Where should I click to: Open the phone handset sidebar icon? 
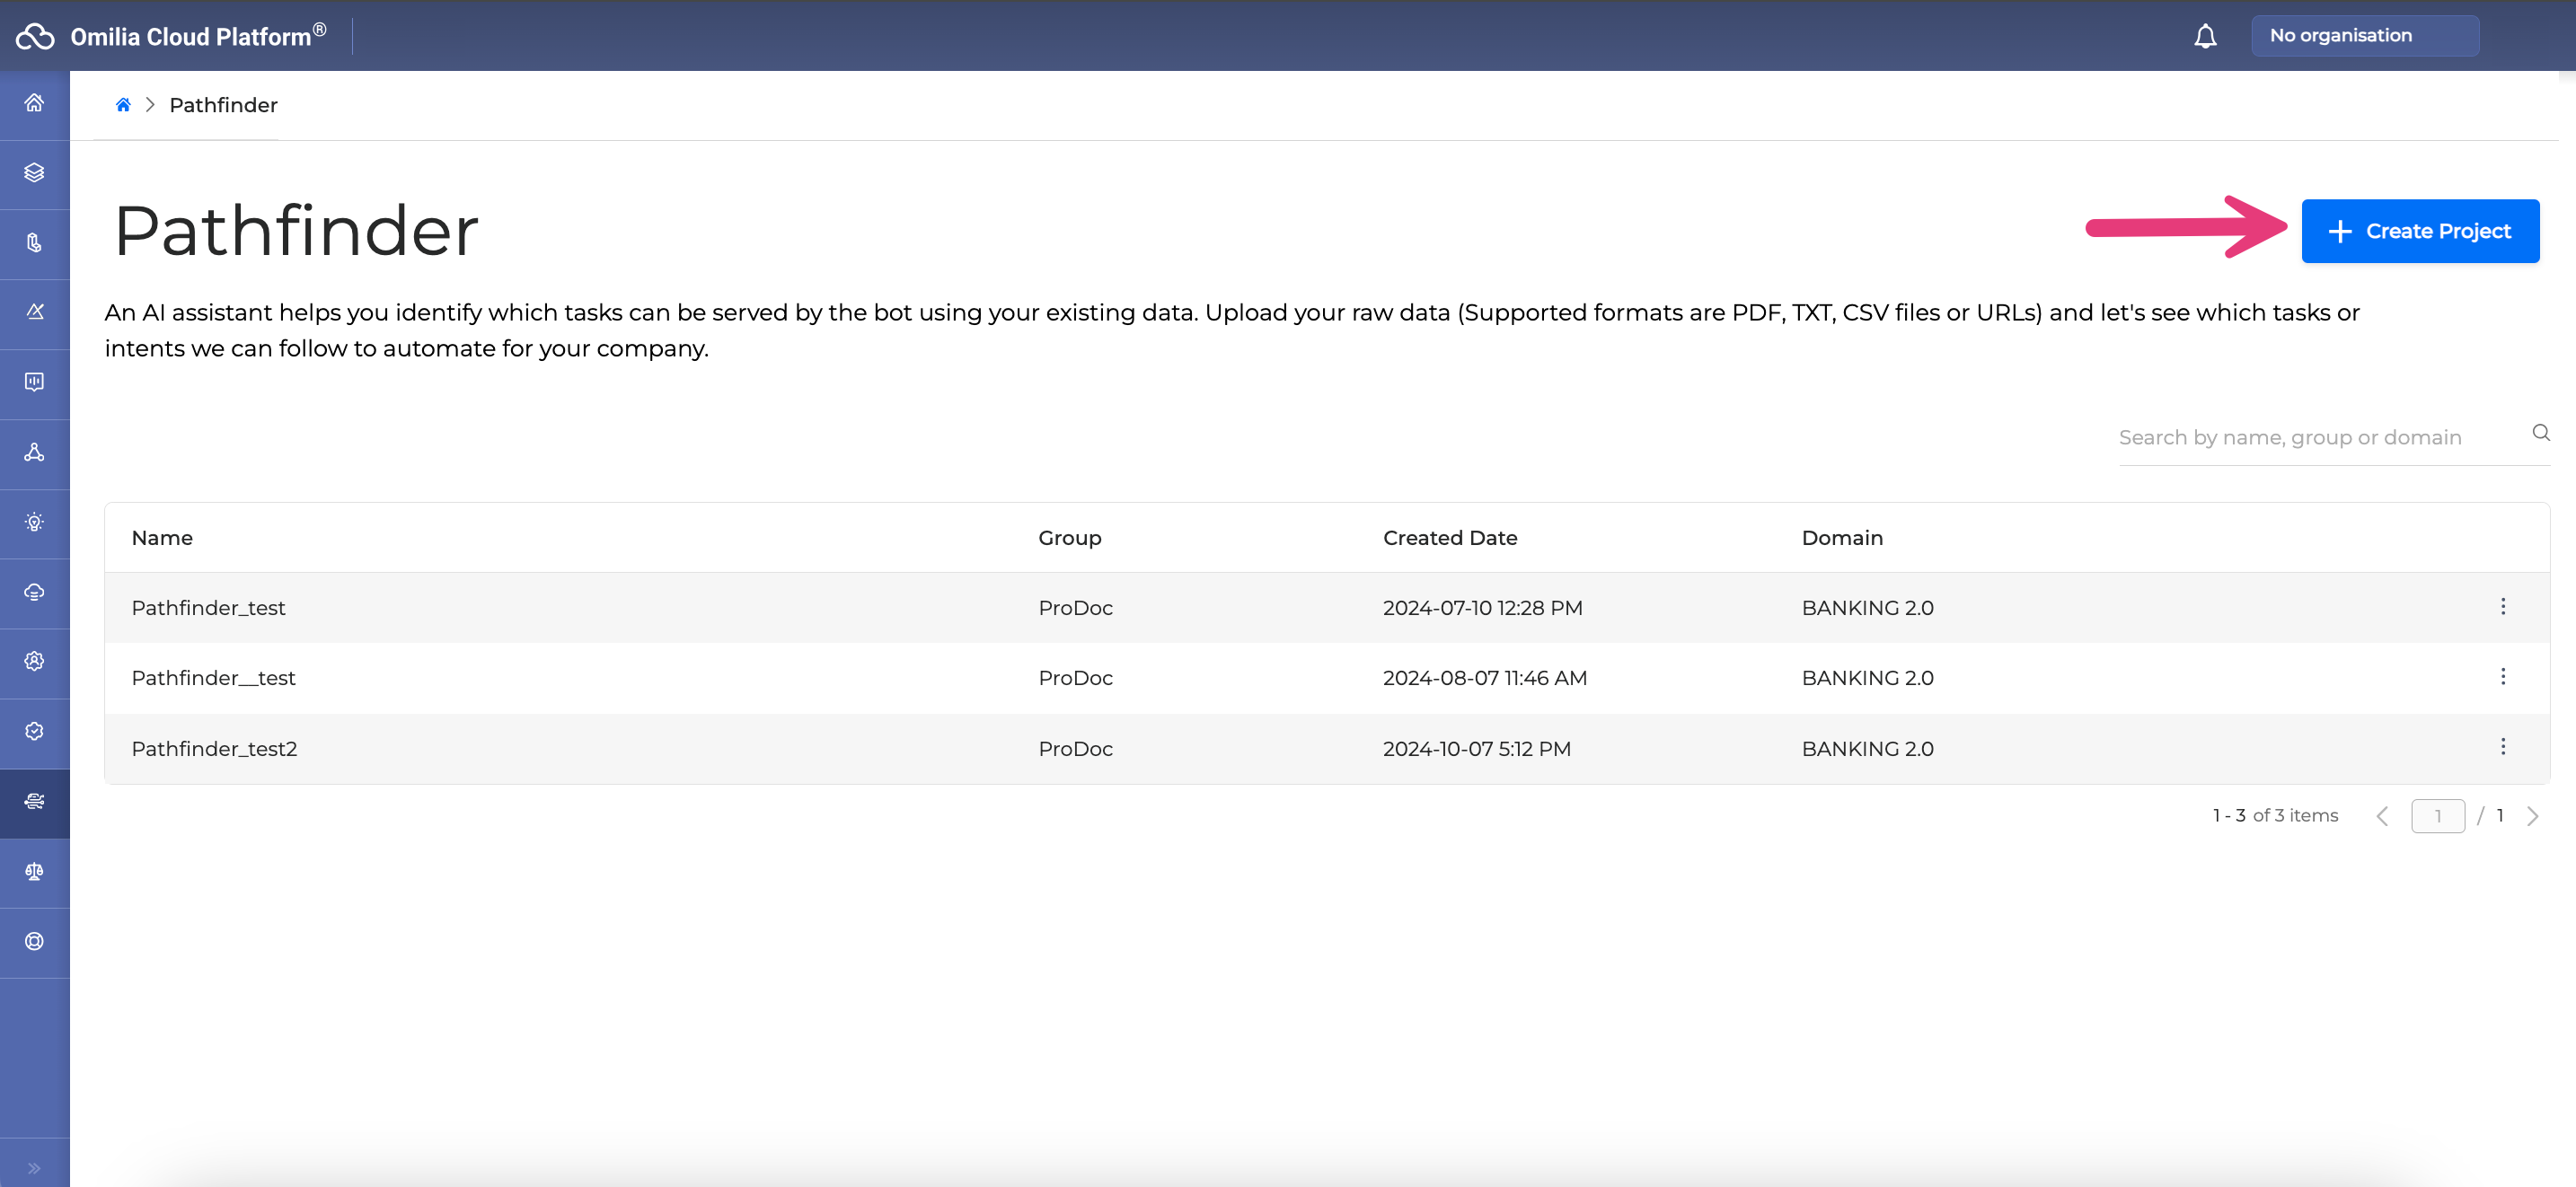[x=34, y=243]
